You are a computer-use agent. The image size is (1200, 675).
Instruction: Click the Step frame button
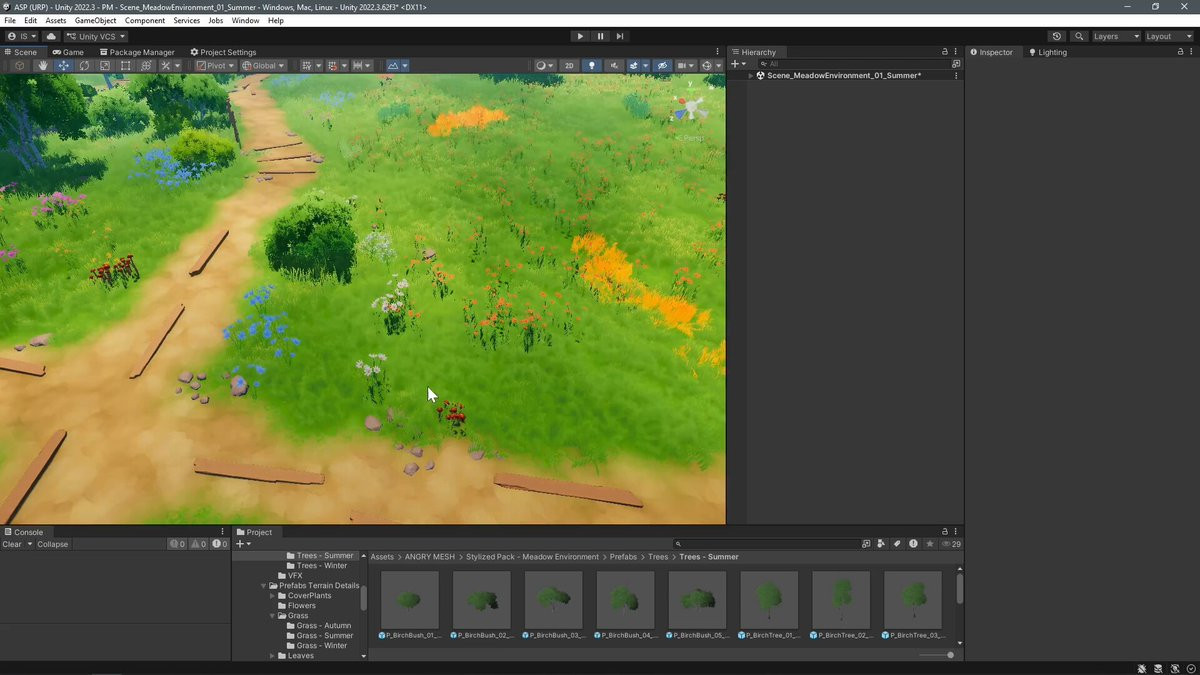(620, 36)
